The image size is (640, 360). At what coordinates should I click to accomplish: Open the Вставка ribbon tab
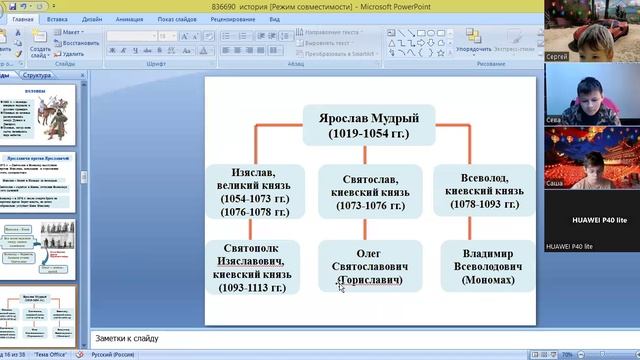tap(57, 19)
